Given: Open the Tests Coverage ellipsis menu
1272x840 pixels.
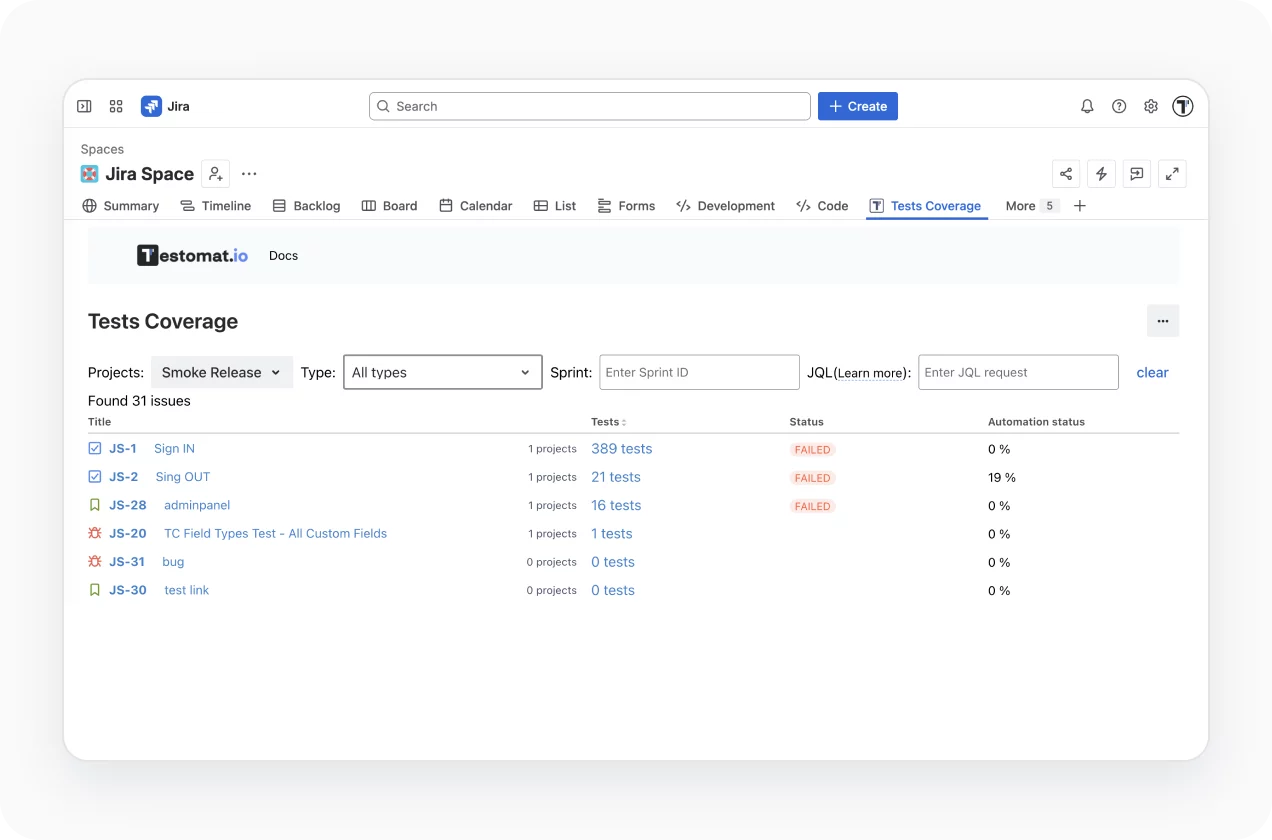Looking at the screenshot, I should pos(1163,321).
